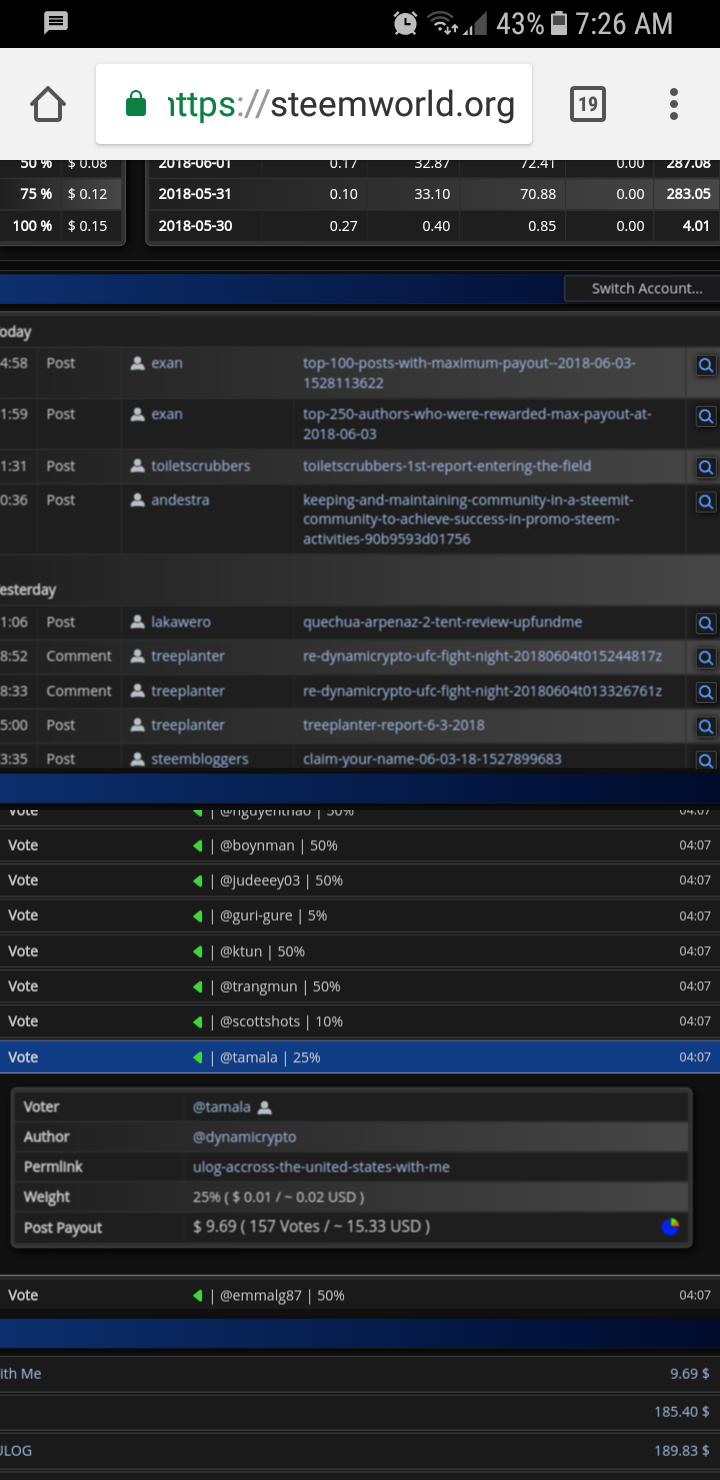Screen dimensions: 720x1480
Task: Open ulog-accross-the-united-states-with-me permlink
Action: (321, 1167)
